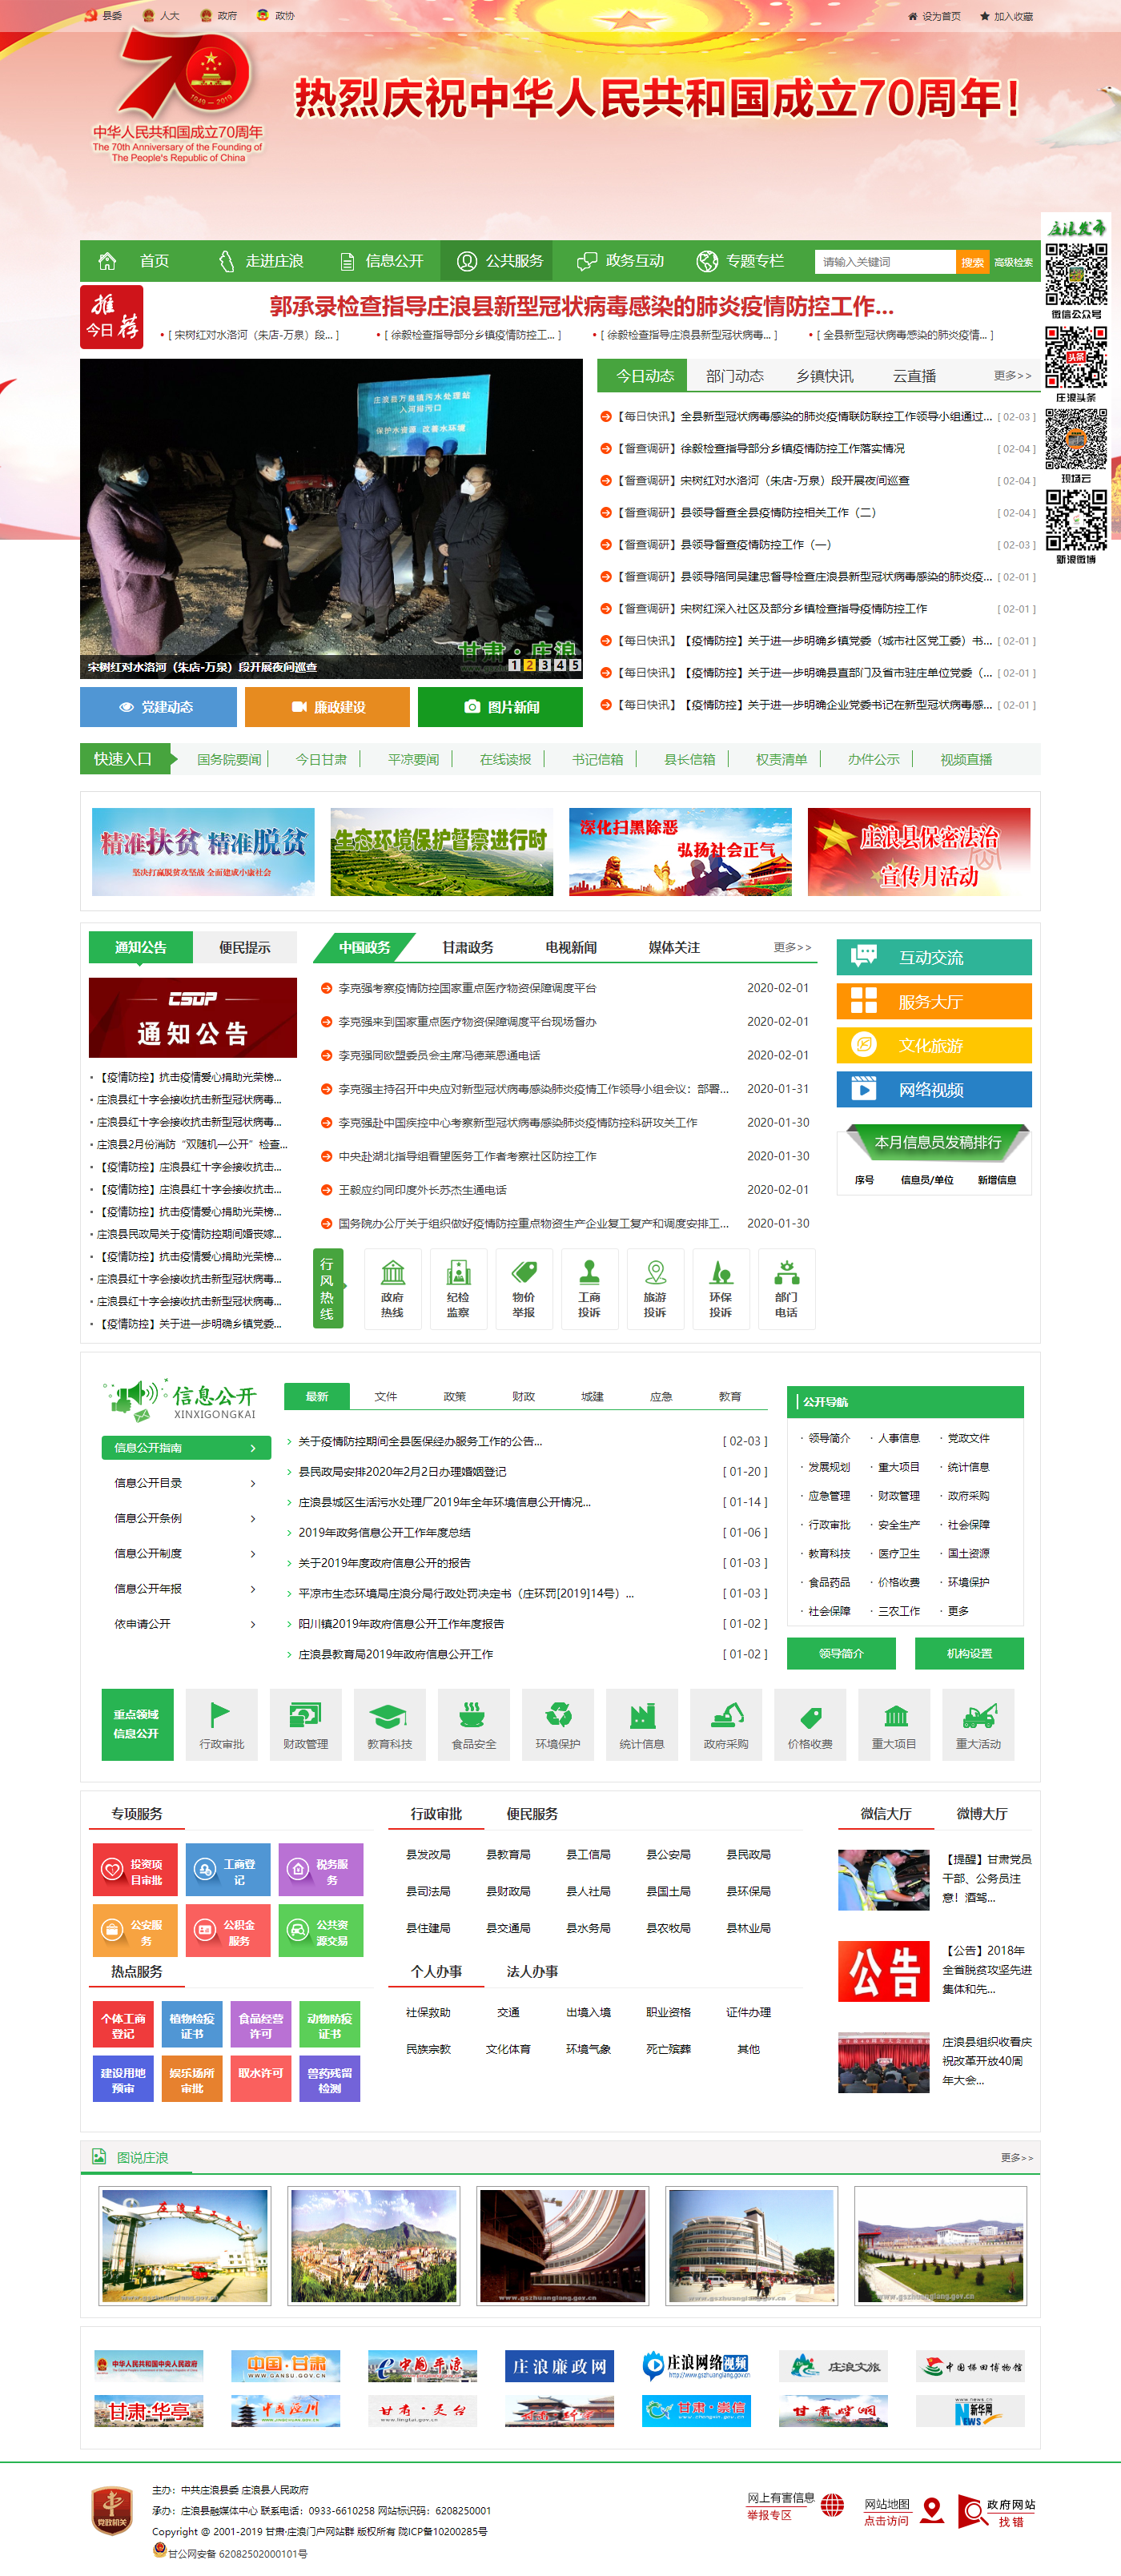Click the 互动交流 chat button
The width and height of the screenshot is (1121, 2576).
tap(934, 957)
